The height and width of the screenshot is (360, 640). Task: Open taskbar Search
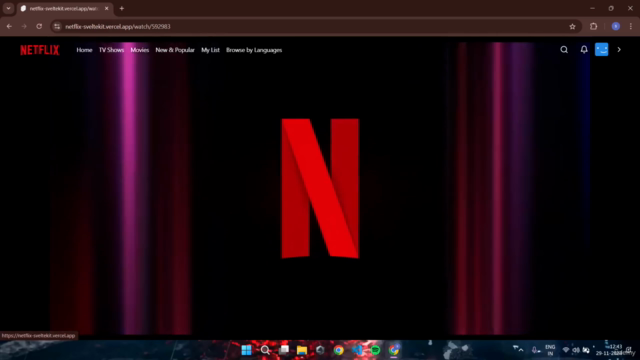[265, 350]
